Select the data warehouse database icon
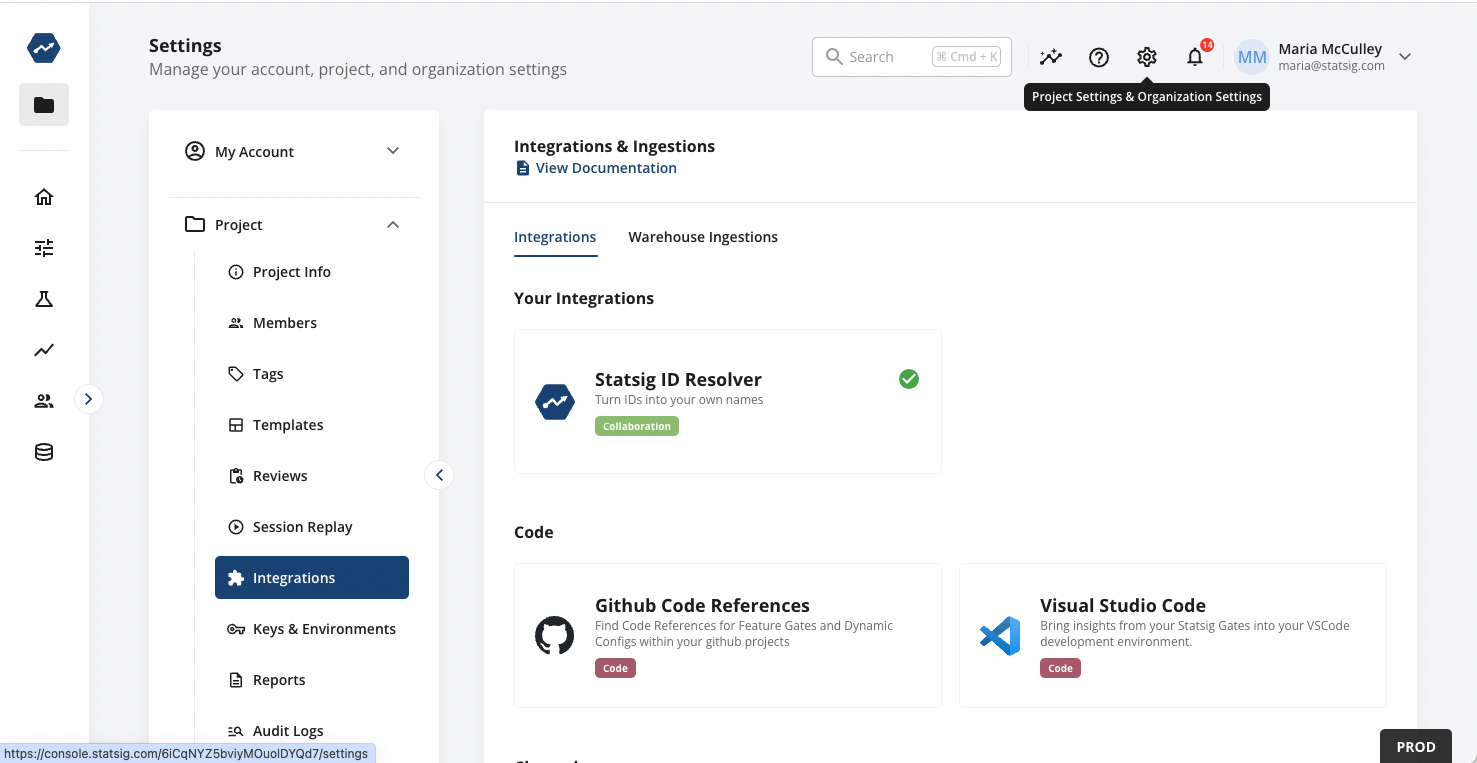This screenshot has width=1477, height=763. click(43, 451)
